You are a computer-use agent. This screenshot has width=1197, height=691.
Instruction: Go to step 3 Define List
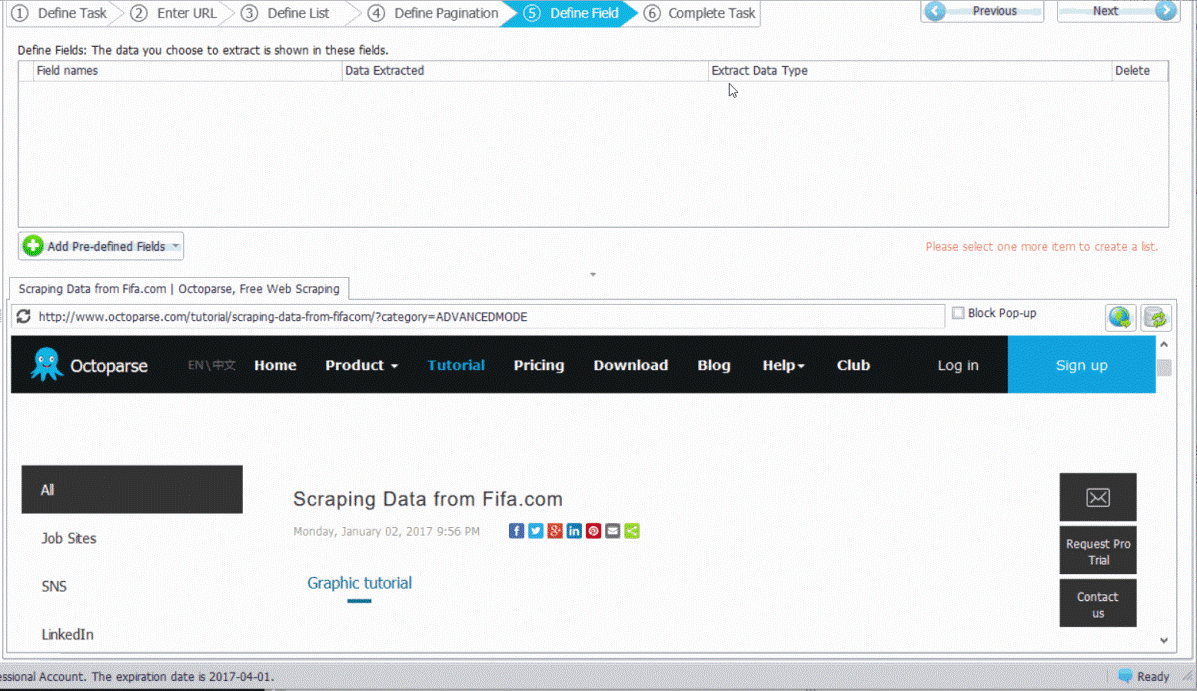coord(287,13)
